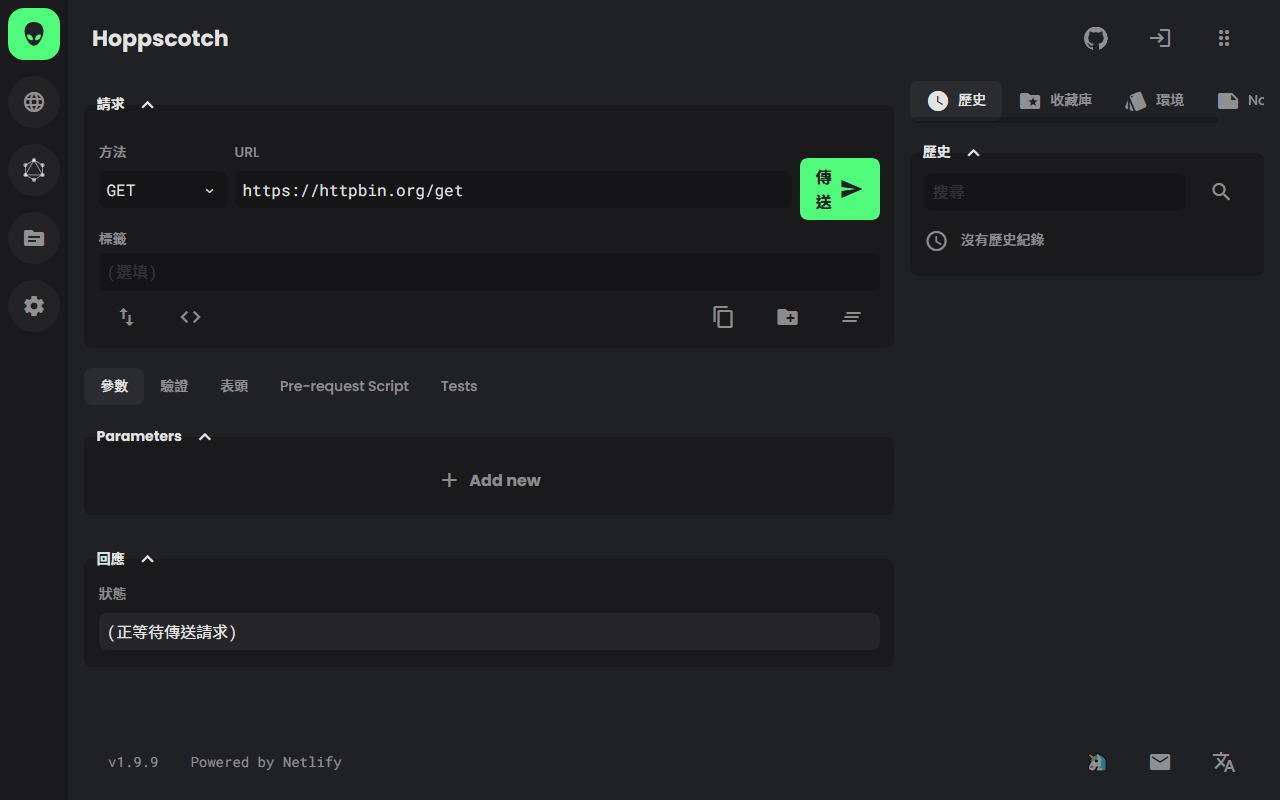The image size is (1280, 800).
Task: Click the 搜尋 history search field
Action: pyautogui.click(x=1054, y=192)
